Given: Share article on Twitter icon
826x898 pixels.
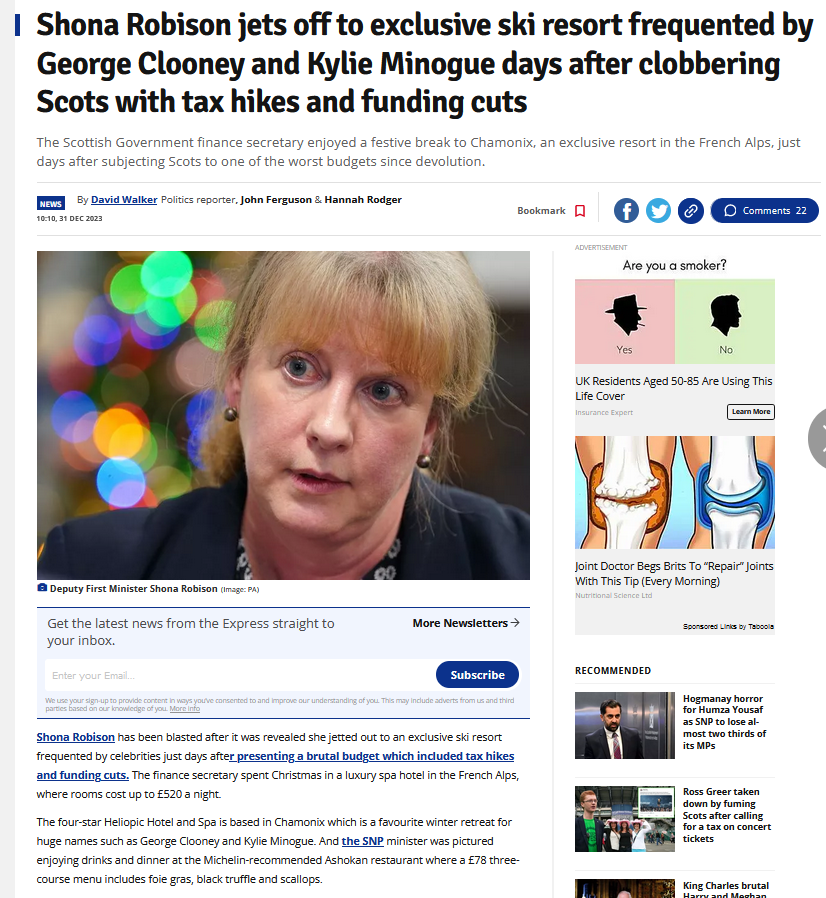Looking at the screenshot, I should pos(658,211).
